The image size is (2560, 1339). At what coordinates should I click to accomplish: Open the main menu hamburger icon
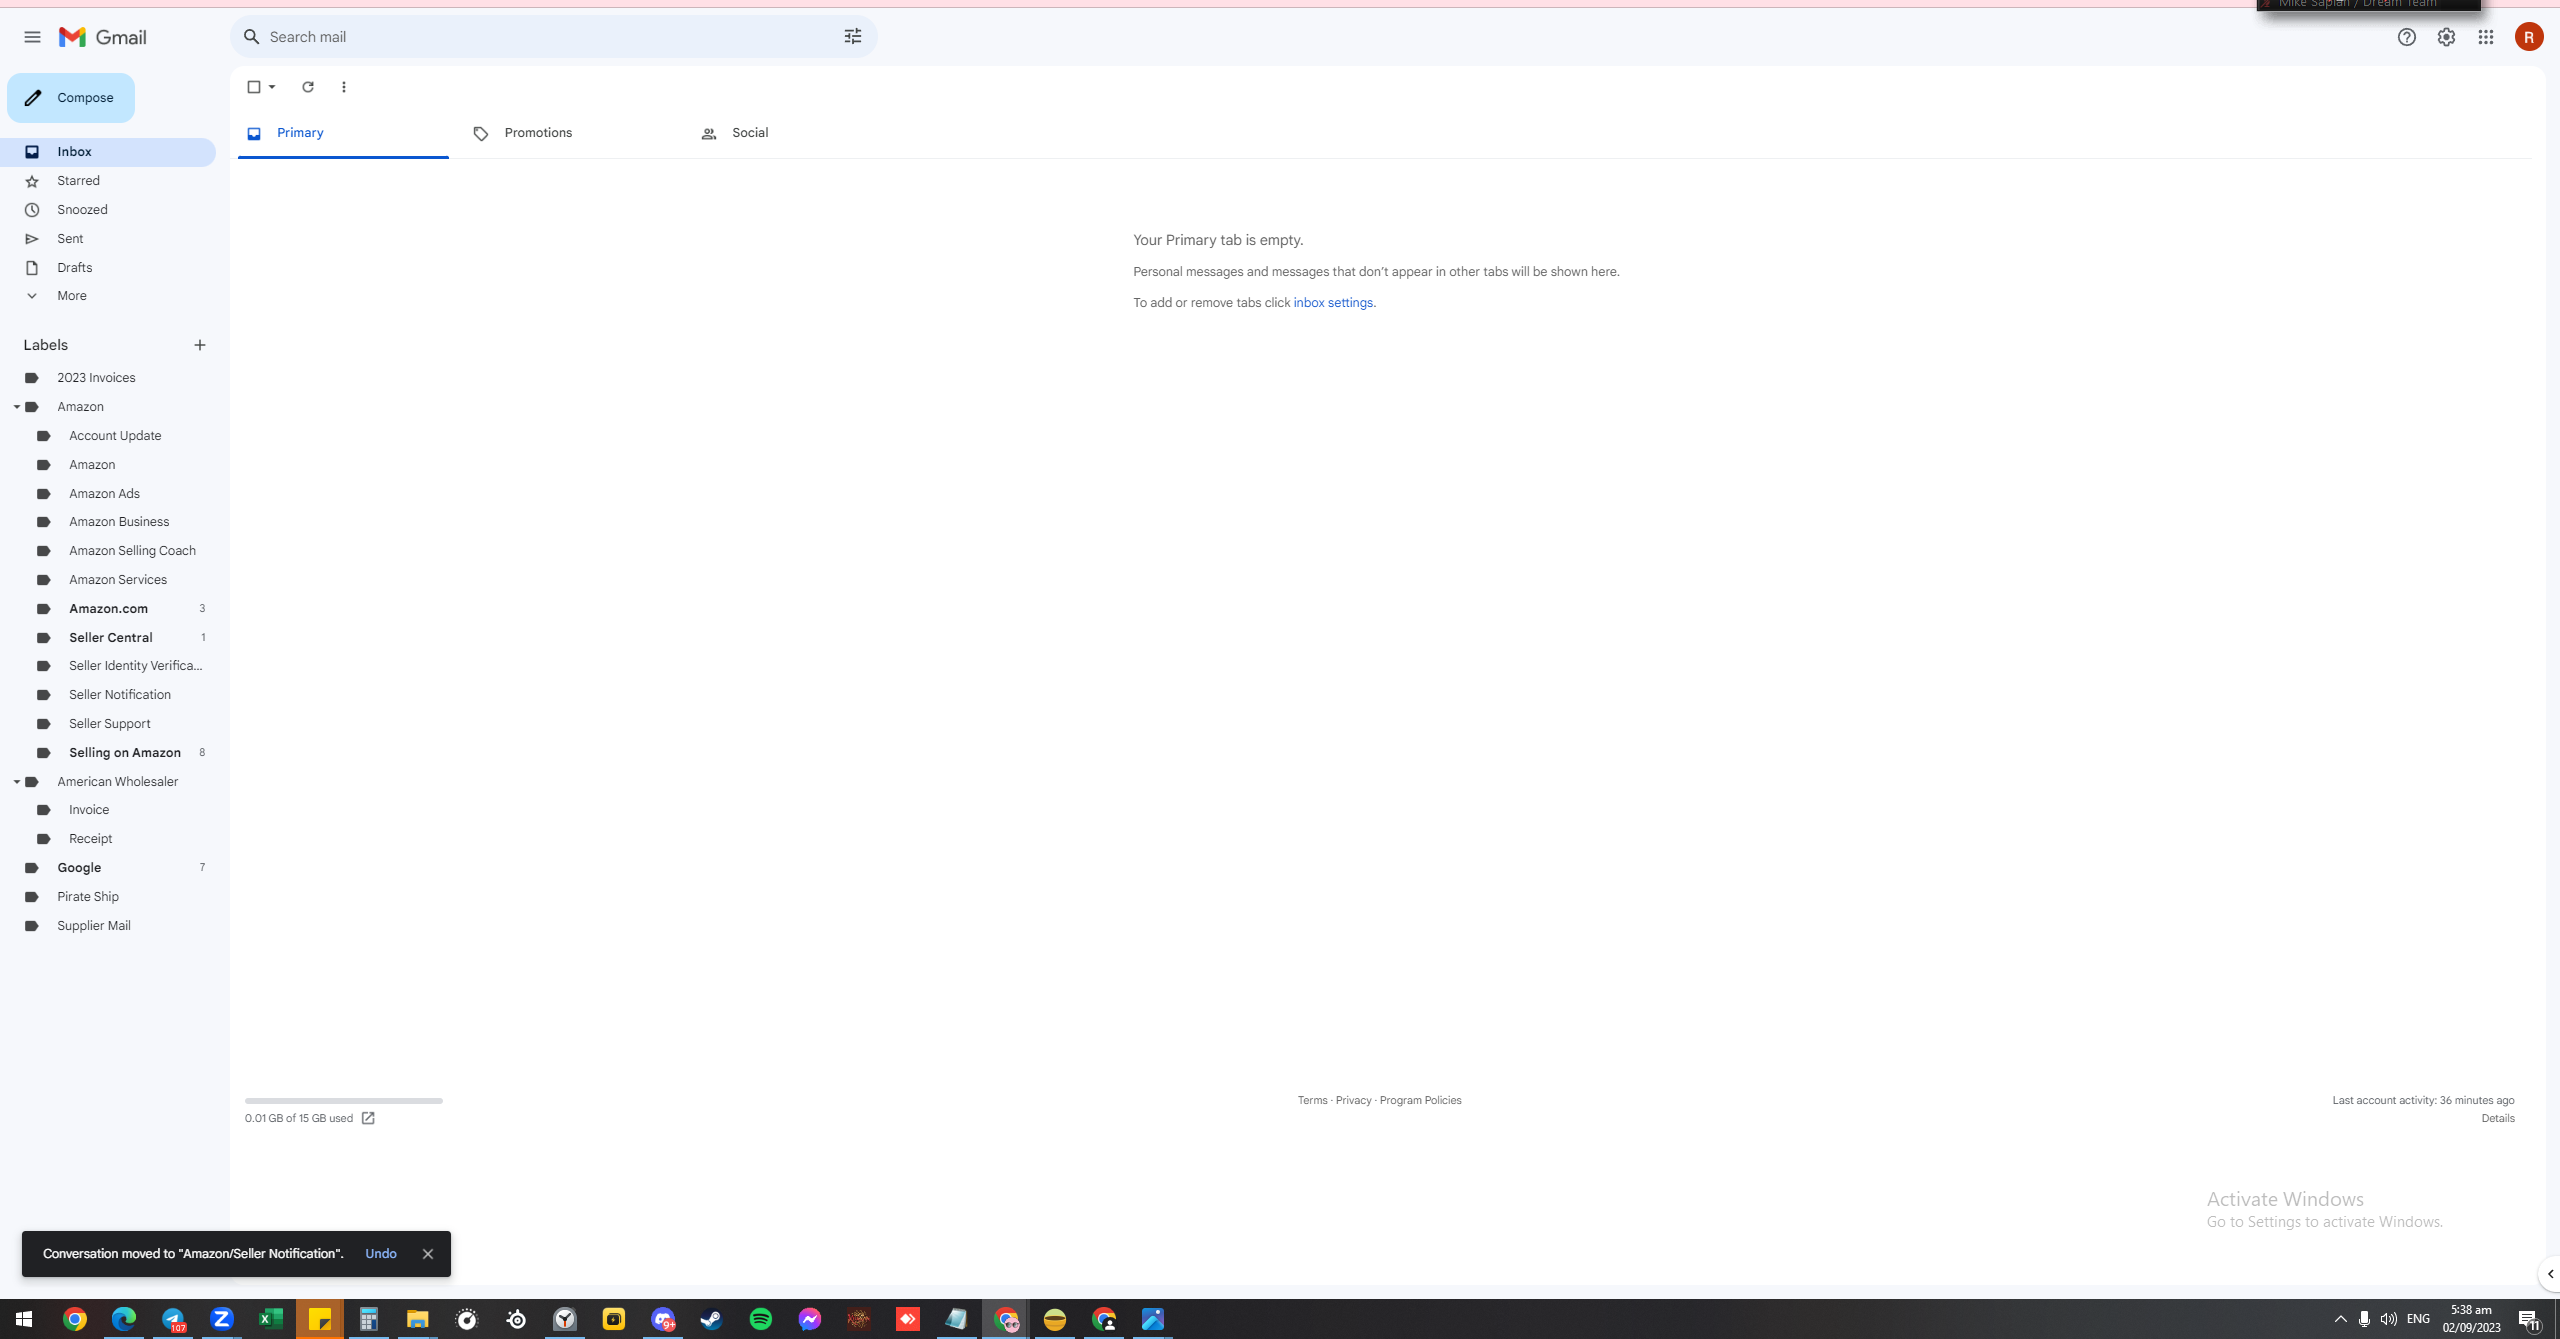[32, 37]
